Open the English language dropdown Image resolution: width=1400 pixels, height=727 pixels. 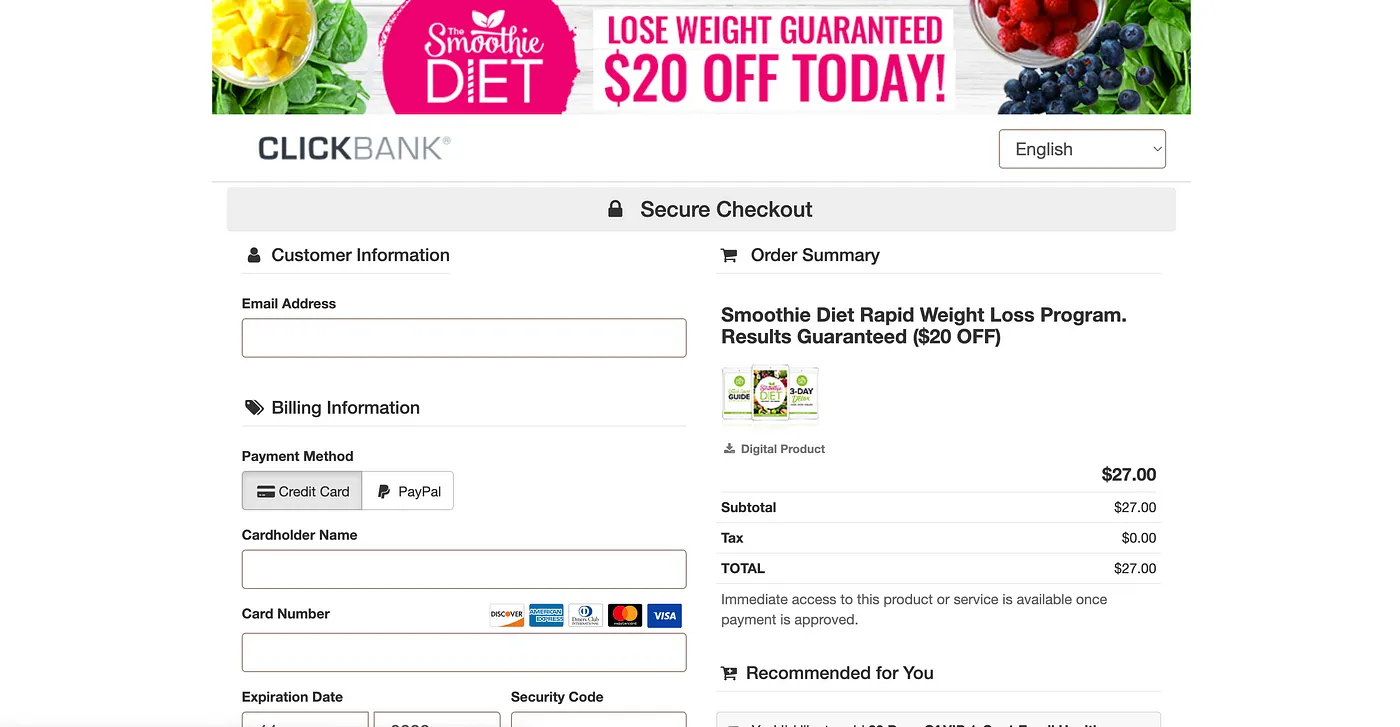[x=1082, y=149]
